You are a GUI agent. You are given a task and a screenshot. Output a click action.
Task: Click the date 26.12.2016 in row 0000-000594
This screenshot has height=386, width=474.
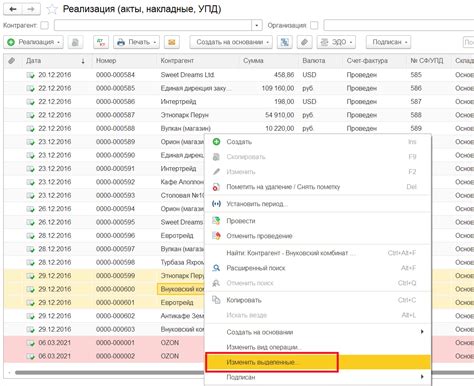pos(55,209)
